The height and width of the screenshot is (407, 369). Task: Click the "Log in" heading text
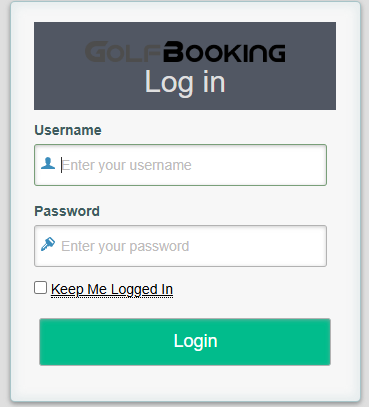pos(185,82)
